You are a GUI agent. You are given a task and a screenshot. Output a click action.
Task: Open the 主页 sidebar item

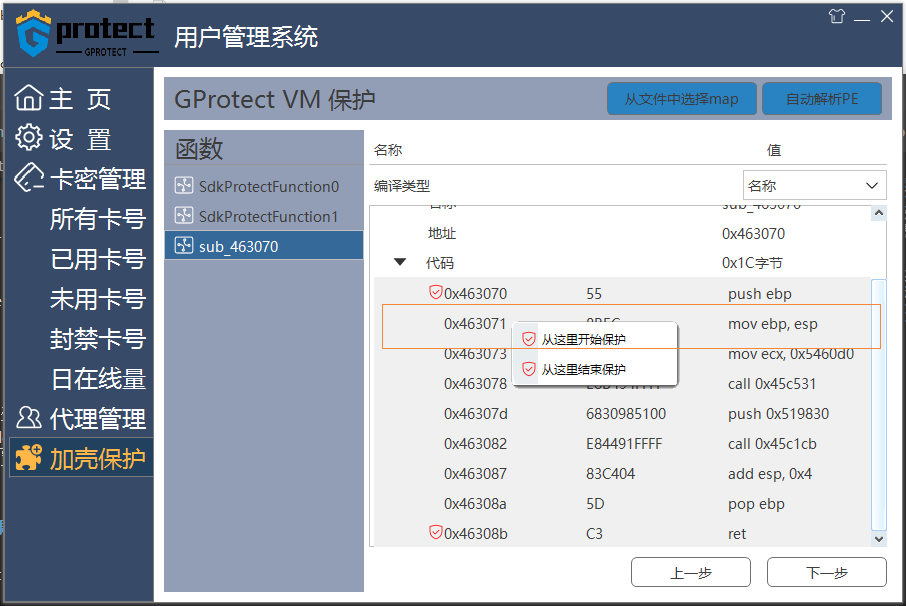(x=80, y=98)
